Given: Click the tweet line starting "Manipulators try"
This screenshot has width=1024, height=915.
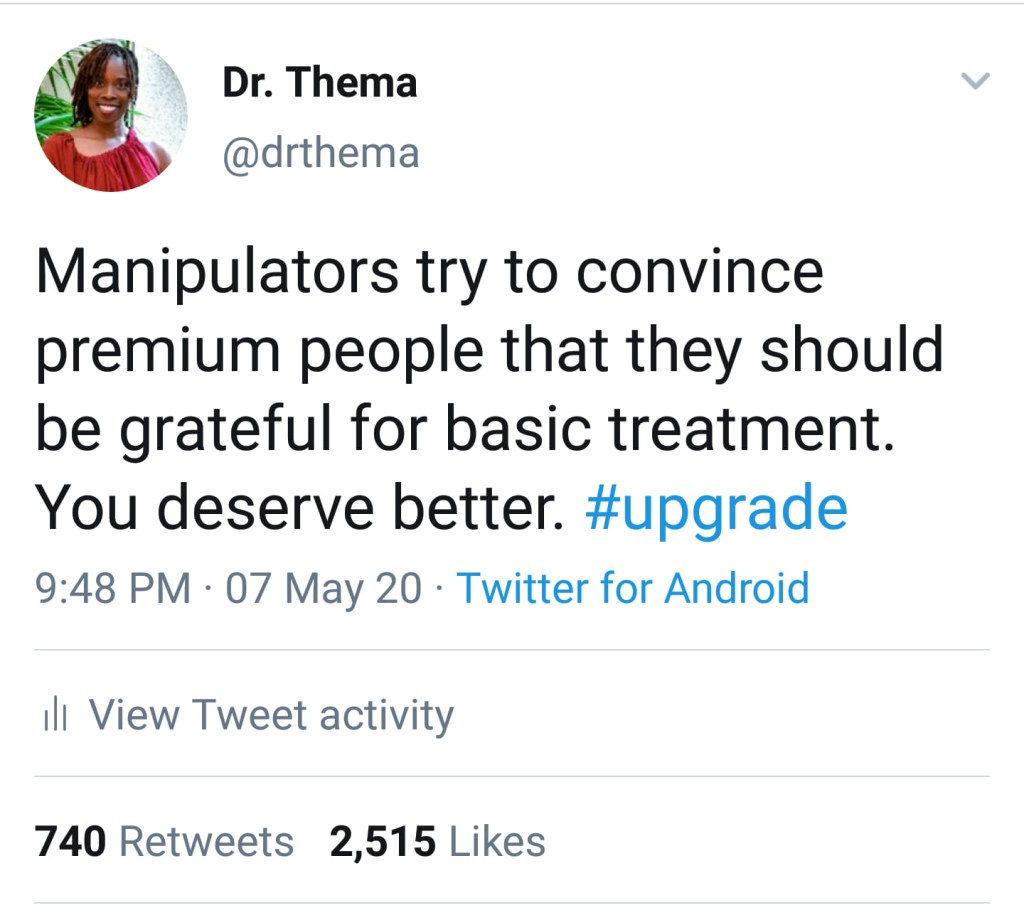Looking at the screenshot, I should [x=429, y=272].
